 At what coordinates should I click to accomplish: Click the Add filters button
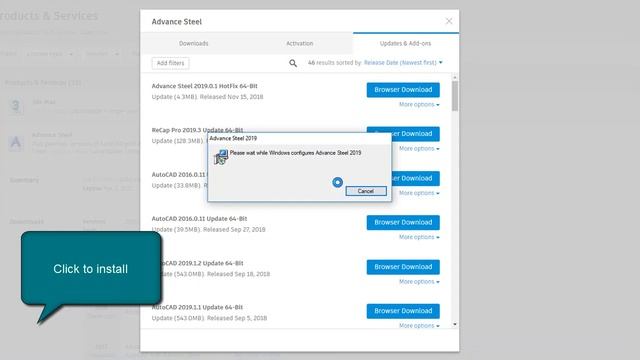click(x=171, y=63)
